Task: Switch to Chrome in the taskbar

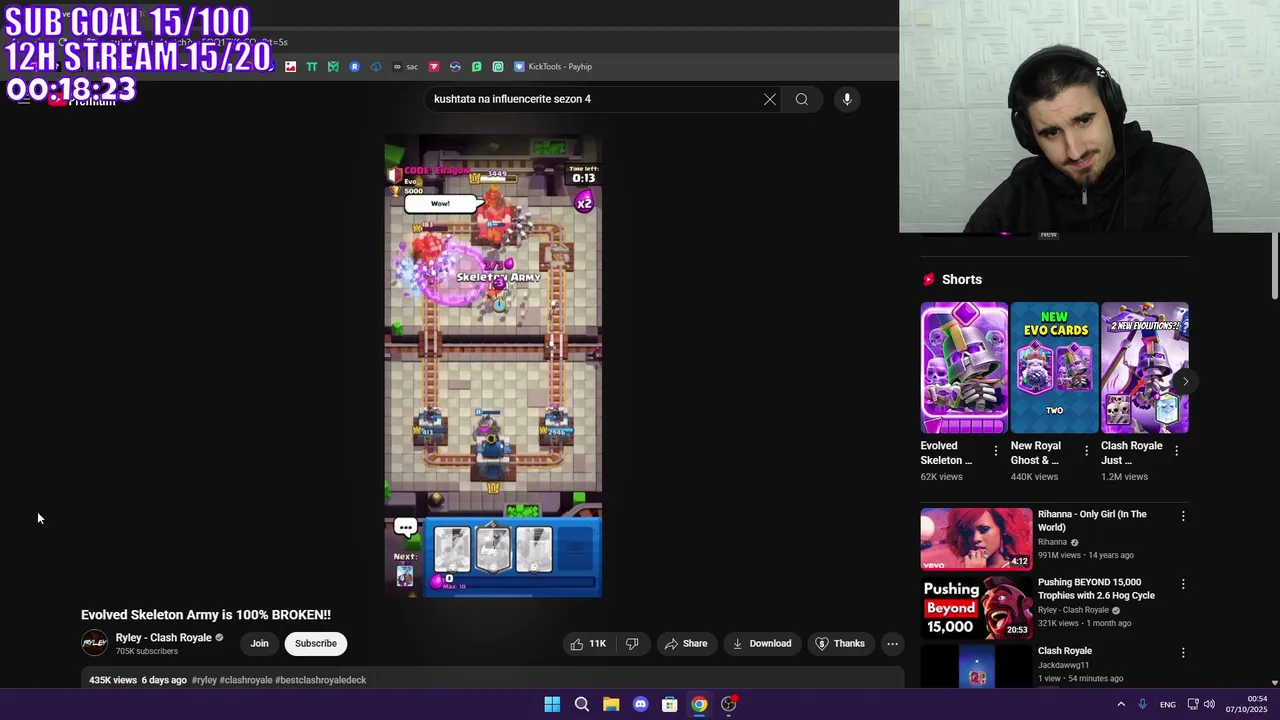Action: pos(699,704)
